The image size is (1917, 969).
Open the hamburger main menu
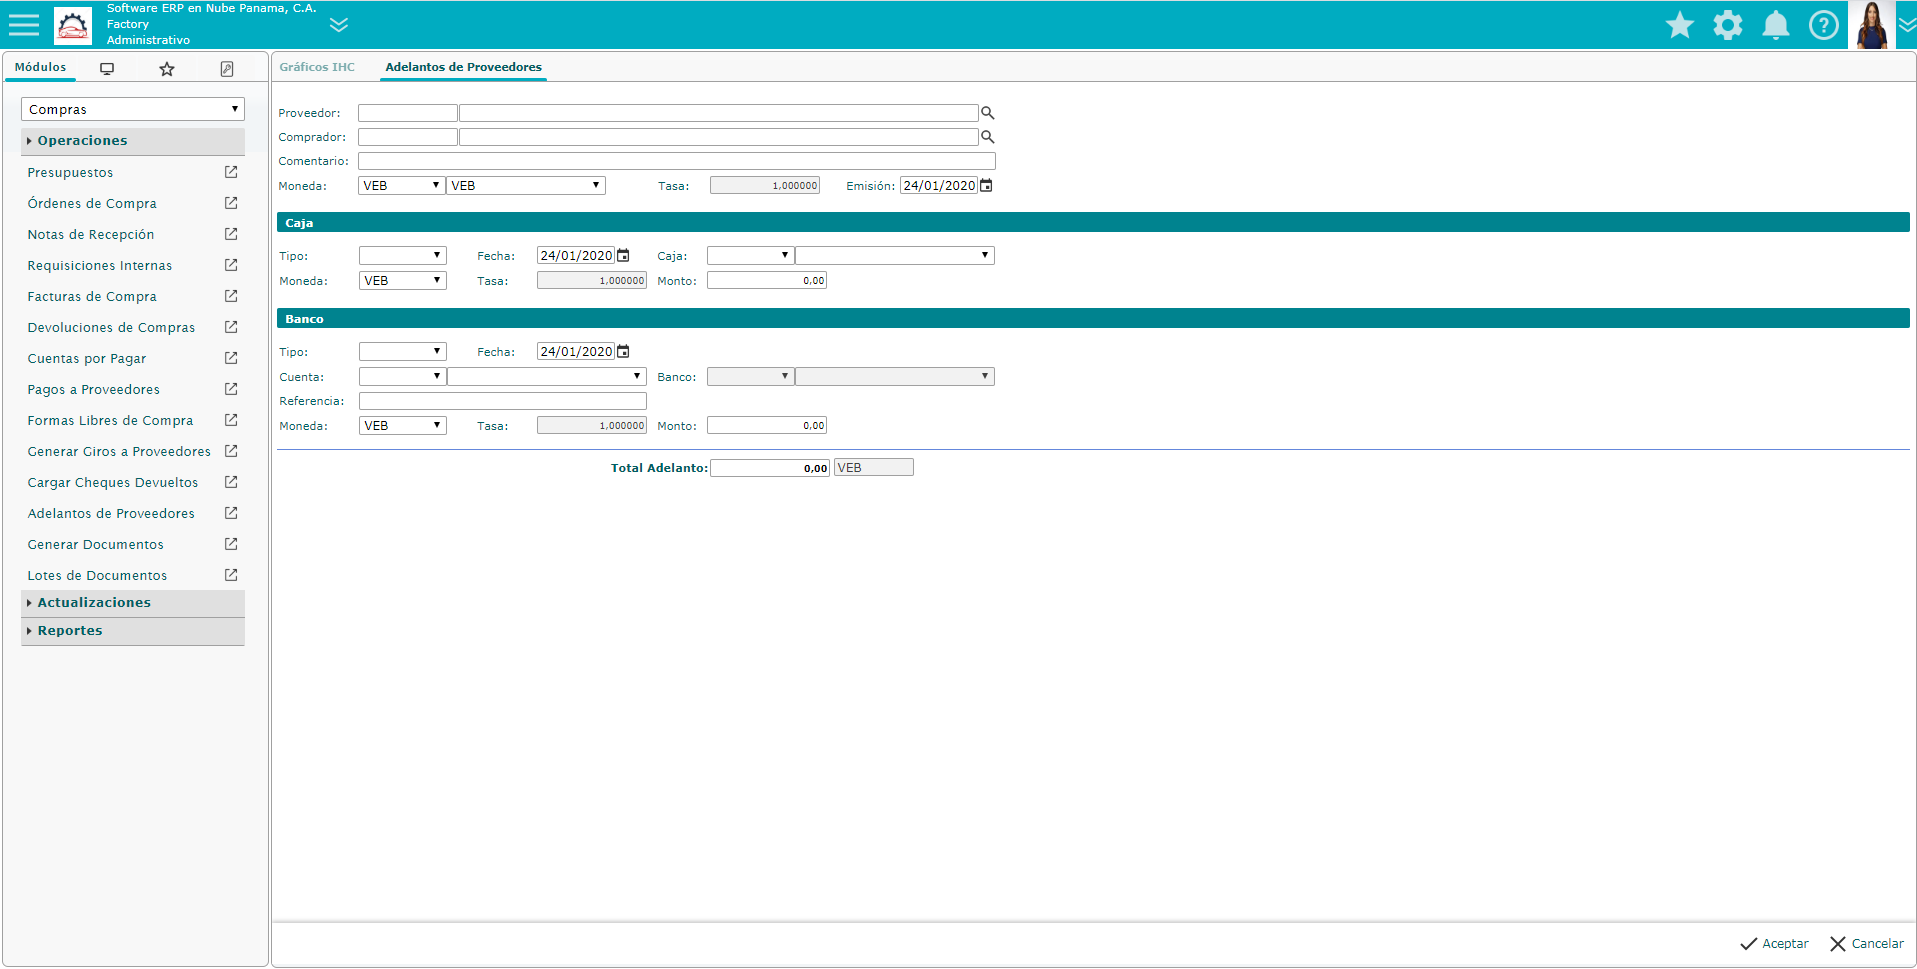(24, 25)
